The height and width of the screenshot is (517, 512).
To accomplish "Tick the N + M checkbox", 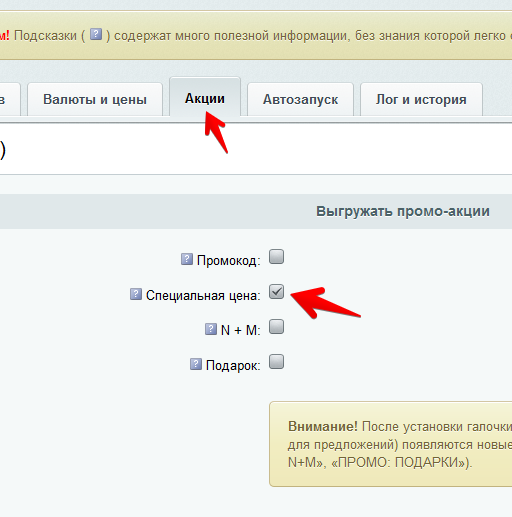I will [276, 327].
